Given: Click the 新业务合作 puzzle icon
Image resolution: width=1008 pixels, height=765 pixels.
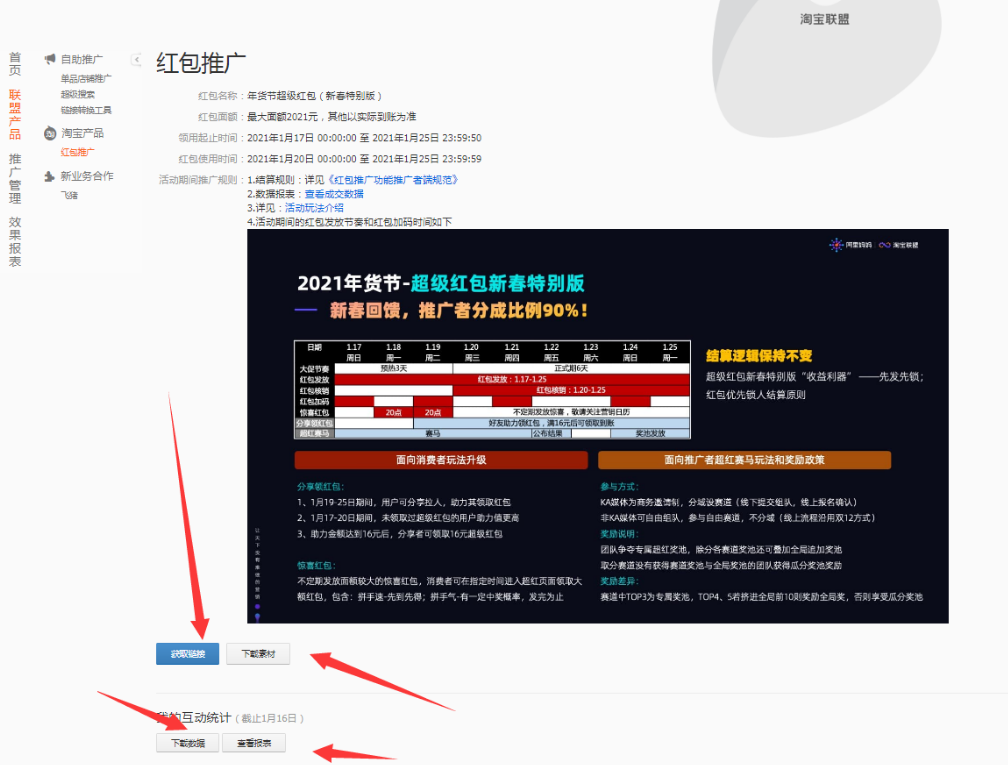Looking at the screenshot, I should (x=50, y=177).
